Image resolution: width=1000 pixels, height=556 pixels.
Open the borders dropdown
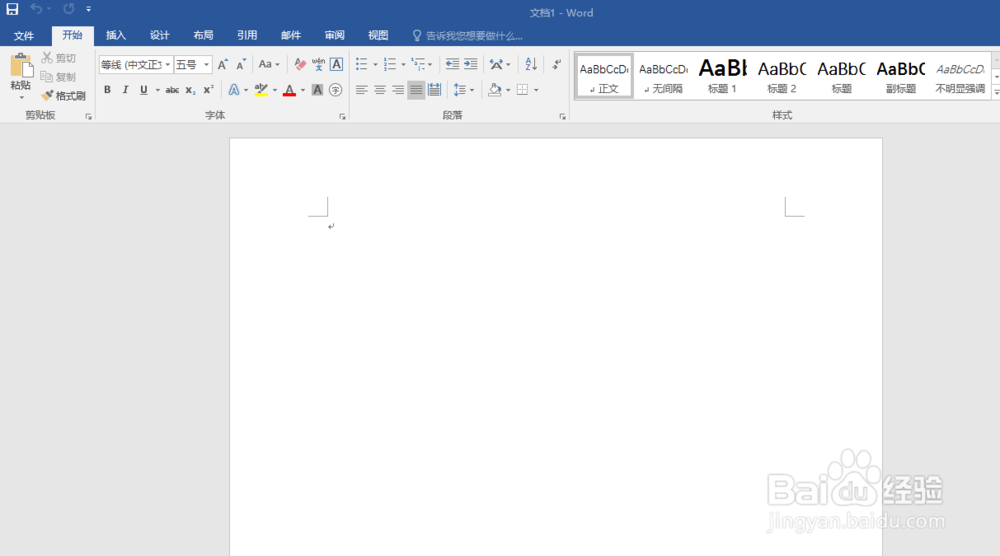click(536, 90)
